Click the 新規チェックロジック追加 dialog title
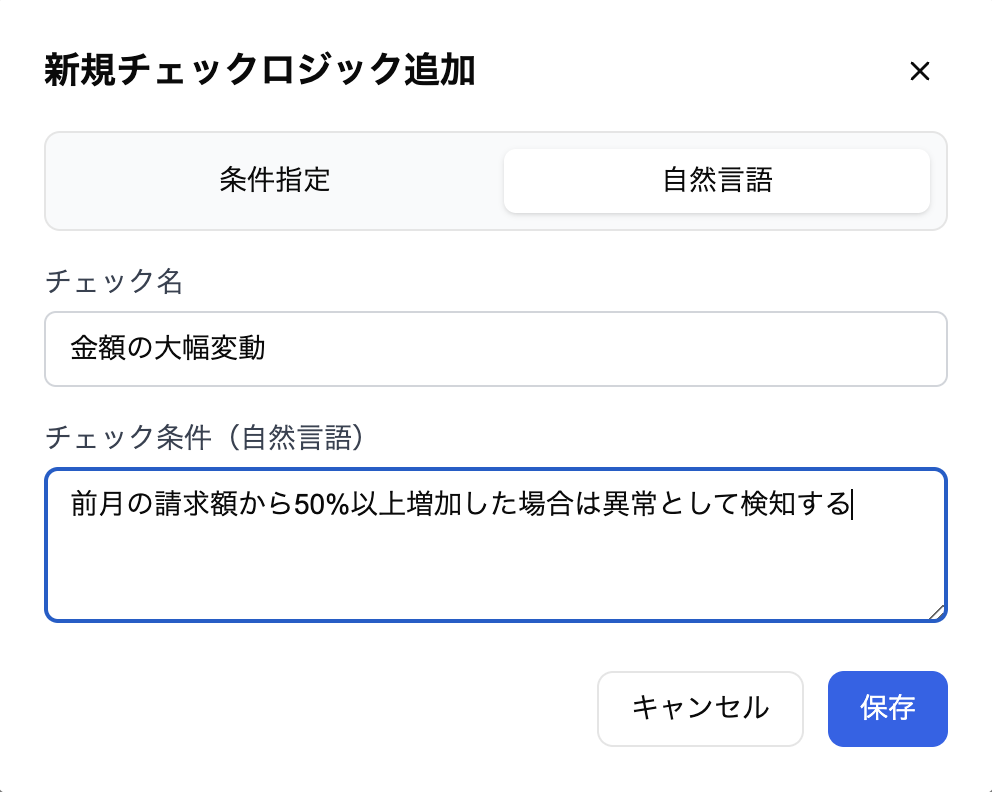The width and height of the screenshot is (992, 792). pos(260,72)
